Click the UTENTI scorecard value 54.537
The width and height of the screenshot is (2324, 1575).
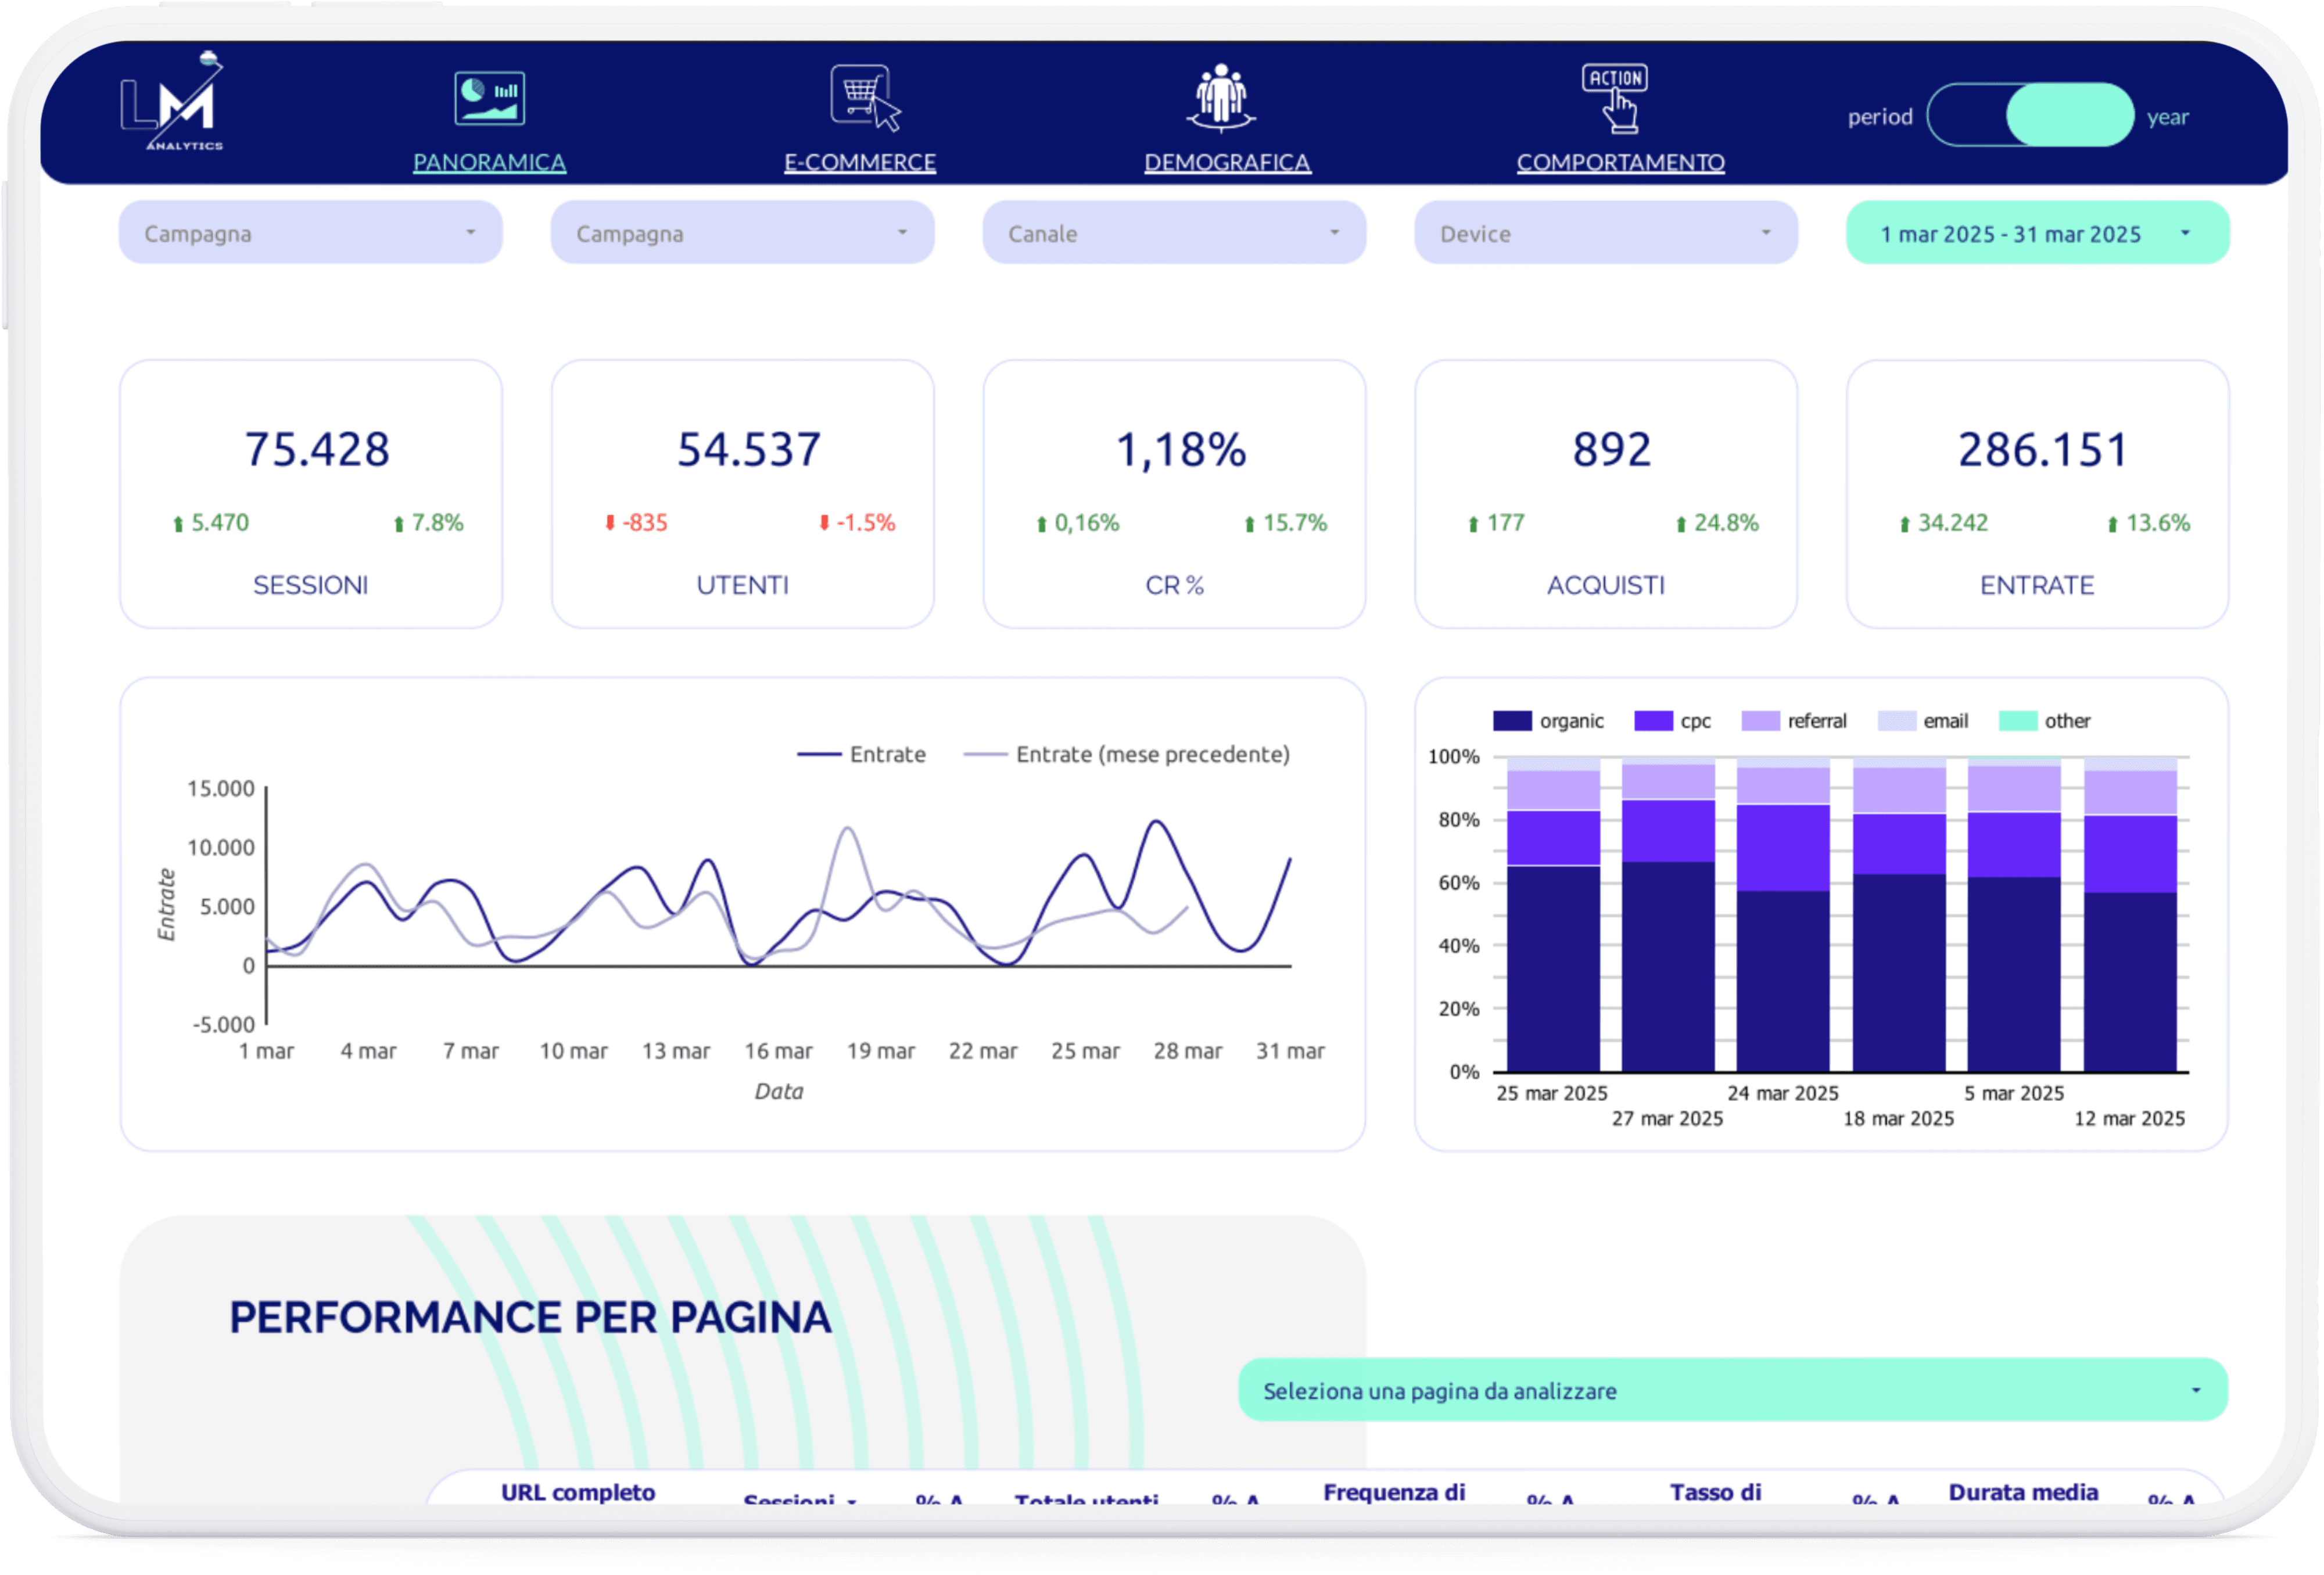[x=749, y=449]
